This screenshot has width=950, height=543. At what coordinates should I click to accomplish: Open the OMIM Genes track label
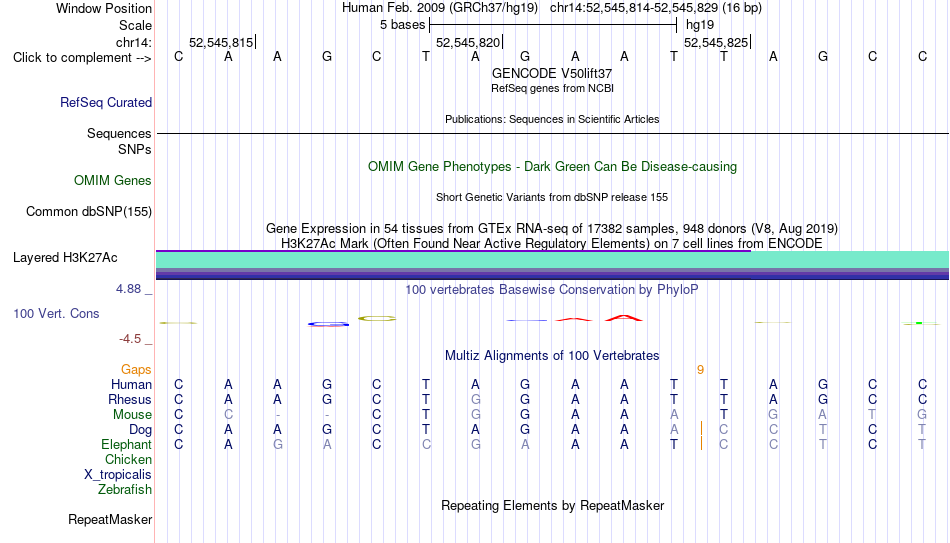pos(112,181)
